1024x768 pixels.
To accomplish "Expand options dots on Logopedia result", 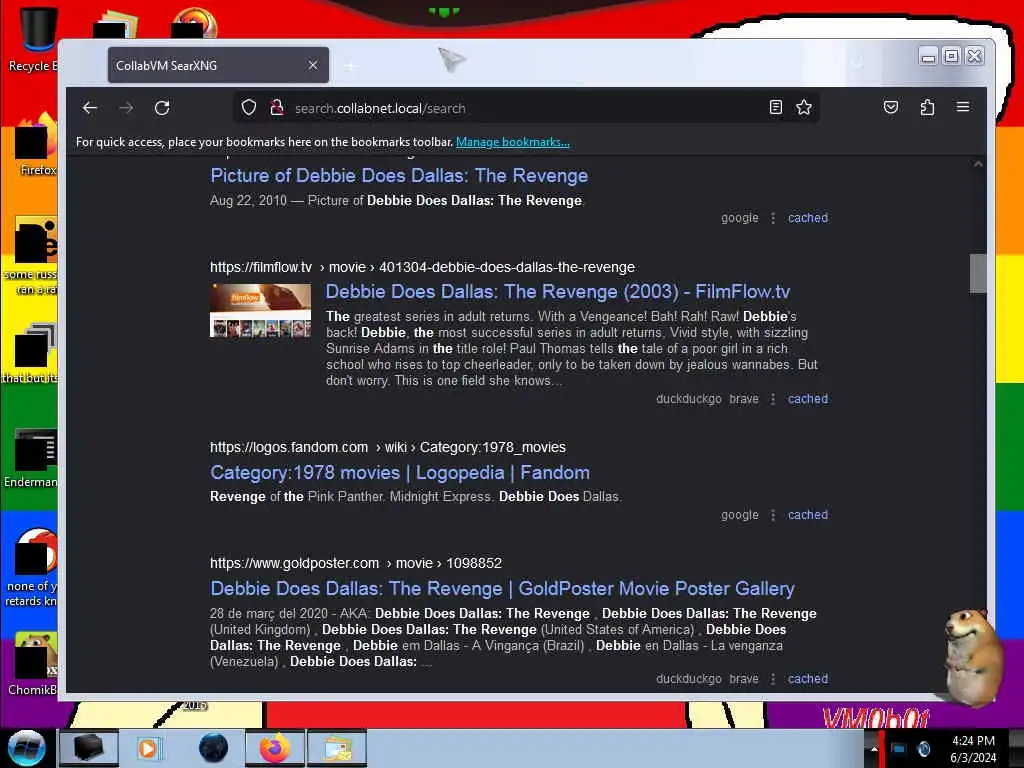I will (x=773, y=515).
